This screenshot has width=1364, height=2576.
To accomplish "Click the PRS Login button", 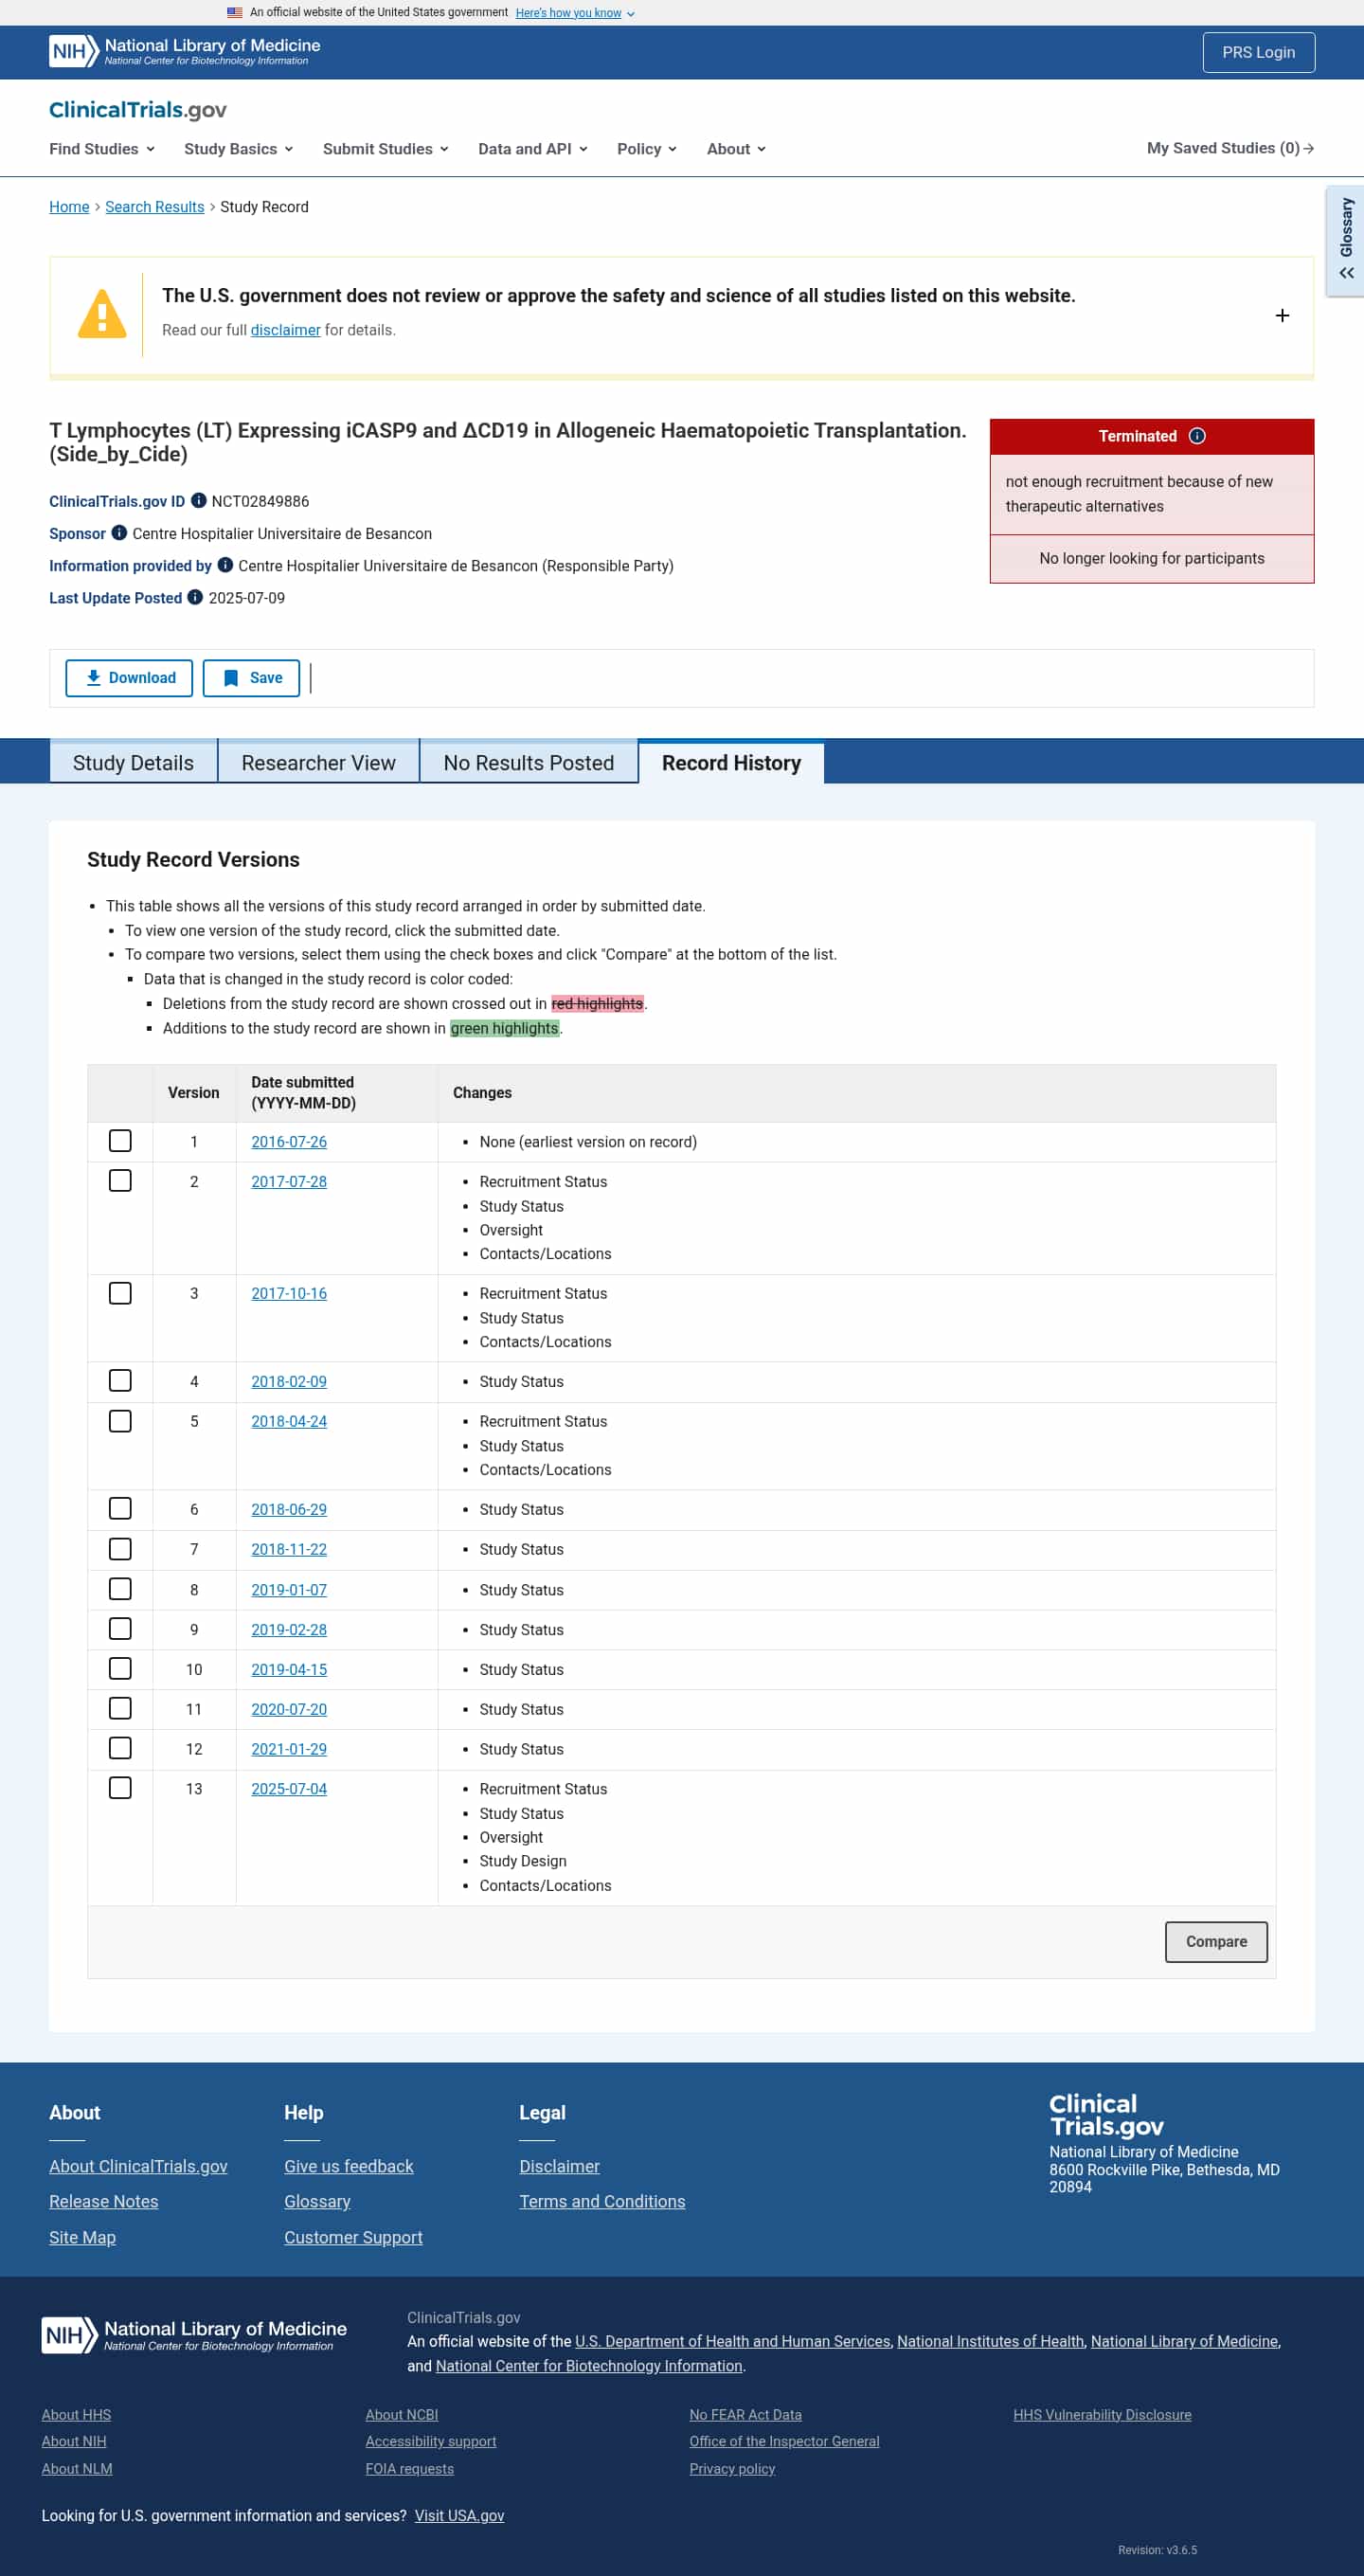I will point(1258,52).
